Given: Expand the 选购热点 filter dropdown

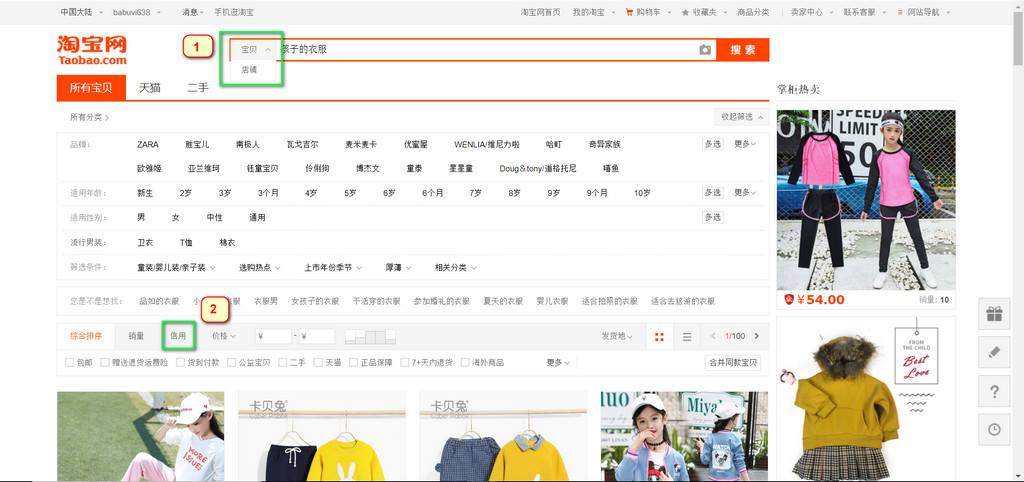Looking at the screenshot, I should tap(259, 267).
